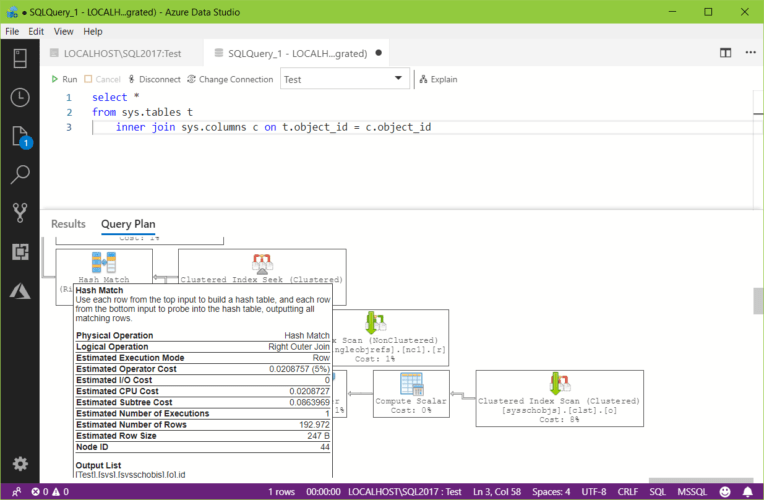The height and width of the screenshot is (500, 764).
Task: Run the query
Action: pos(63,79)
